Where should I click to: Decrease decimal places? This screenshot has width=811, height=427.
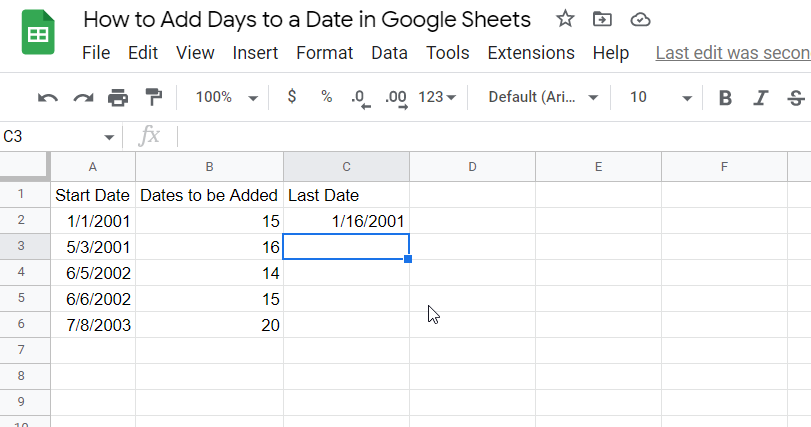coord(361,98)
